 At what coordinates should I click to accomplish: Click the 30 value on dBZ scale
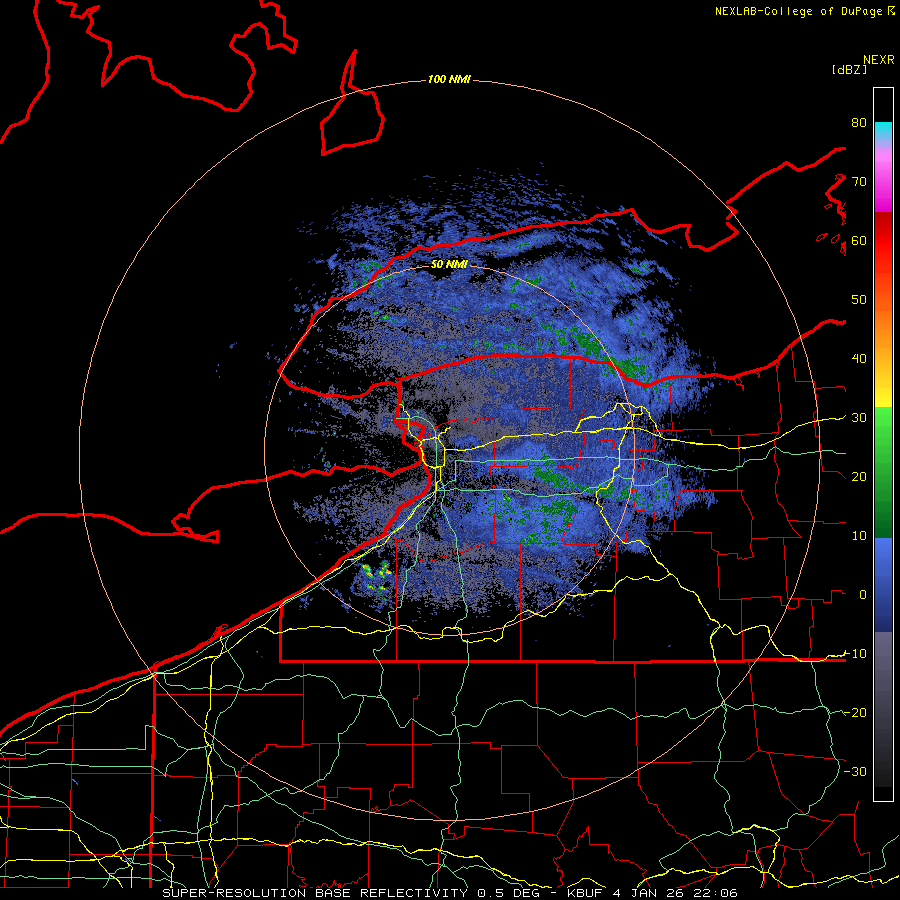859,418
